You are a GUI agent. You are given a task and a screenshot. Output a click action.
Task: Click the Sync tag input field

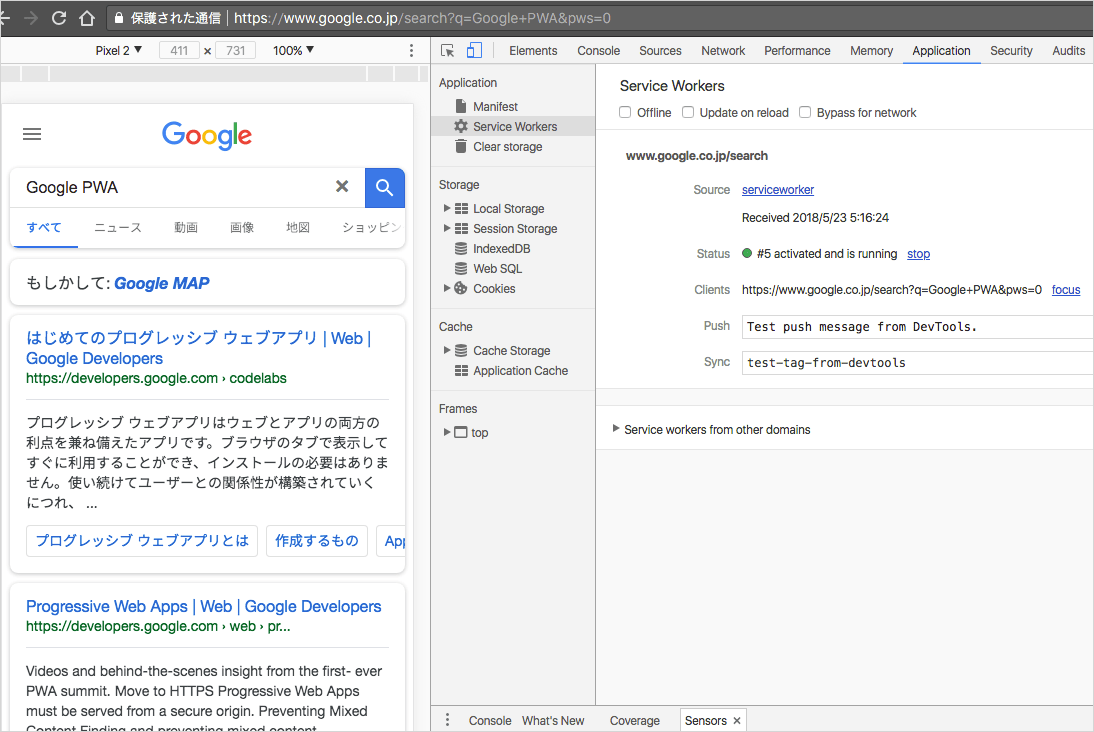[x=917, y=363]
